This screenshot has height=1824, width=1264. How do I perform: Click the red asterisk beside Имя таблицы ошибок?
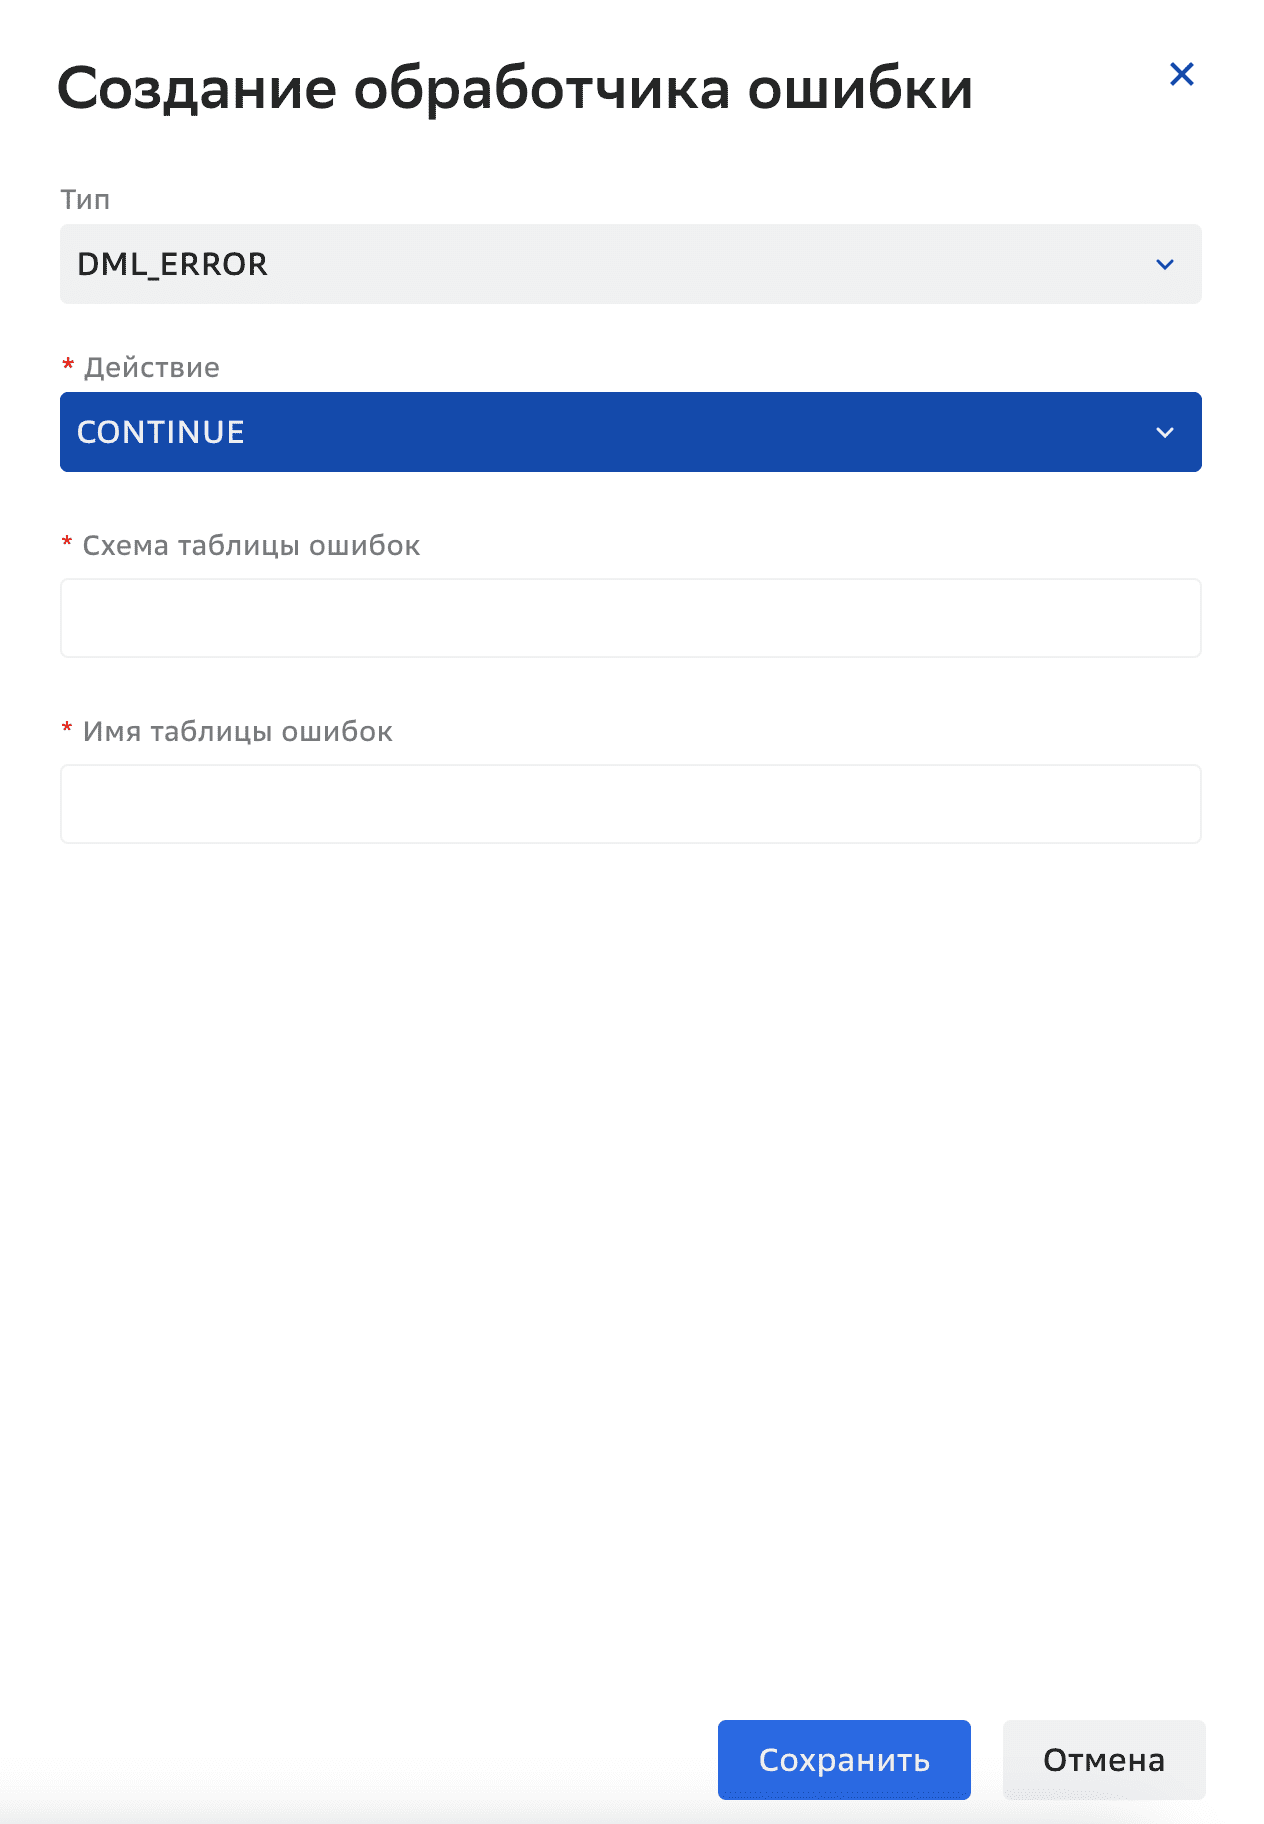pos(67,728)
